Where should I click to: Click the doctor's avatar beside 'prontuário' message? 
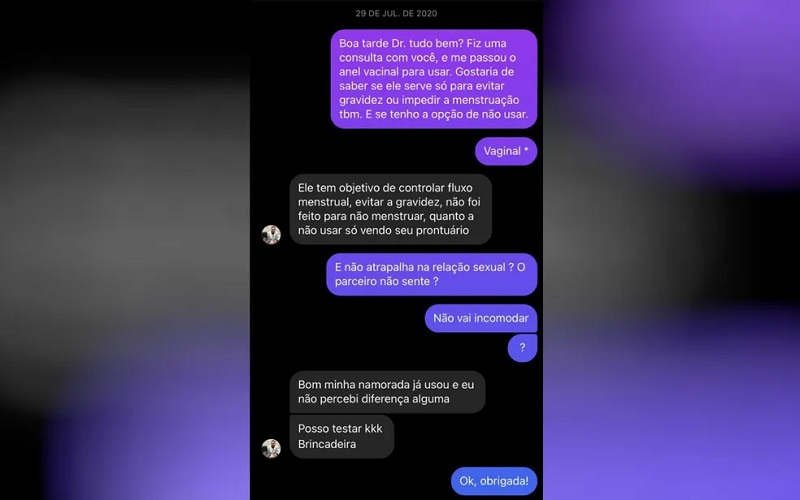[x=271, y=235]
